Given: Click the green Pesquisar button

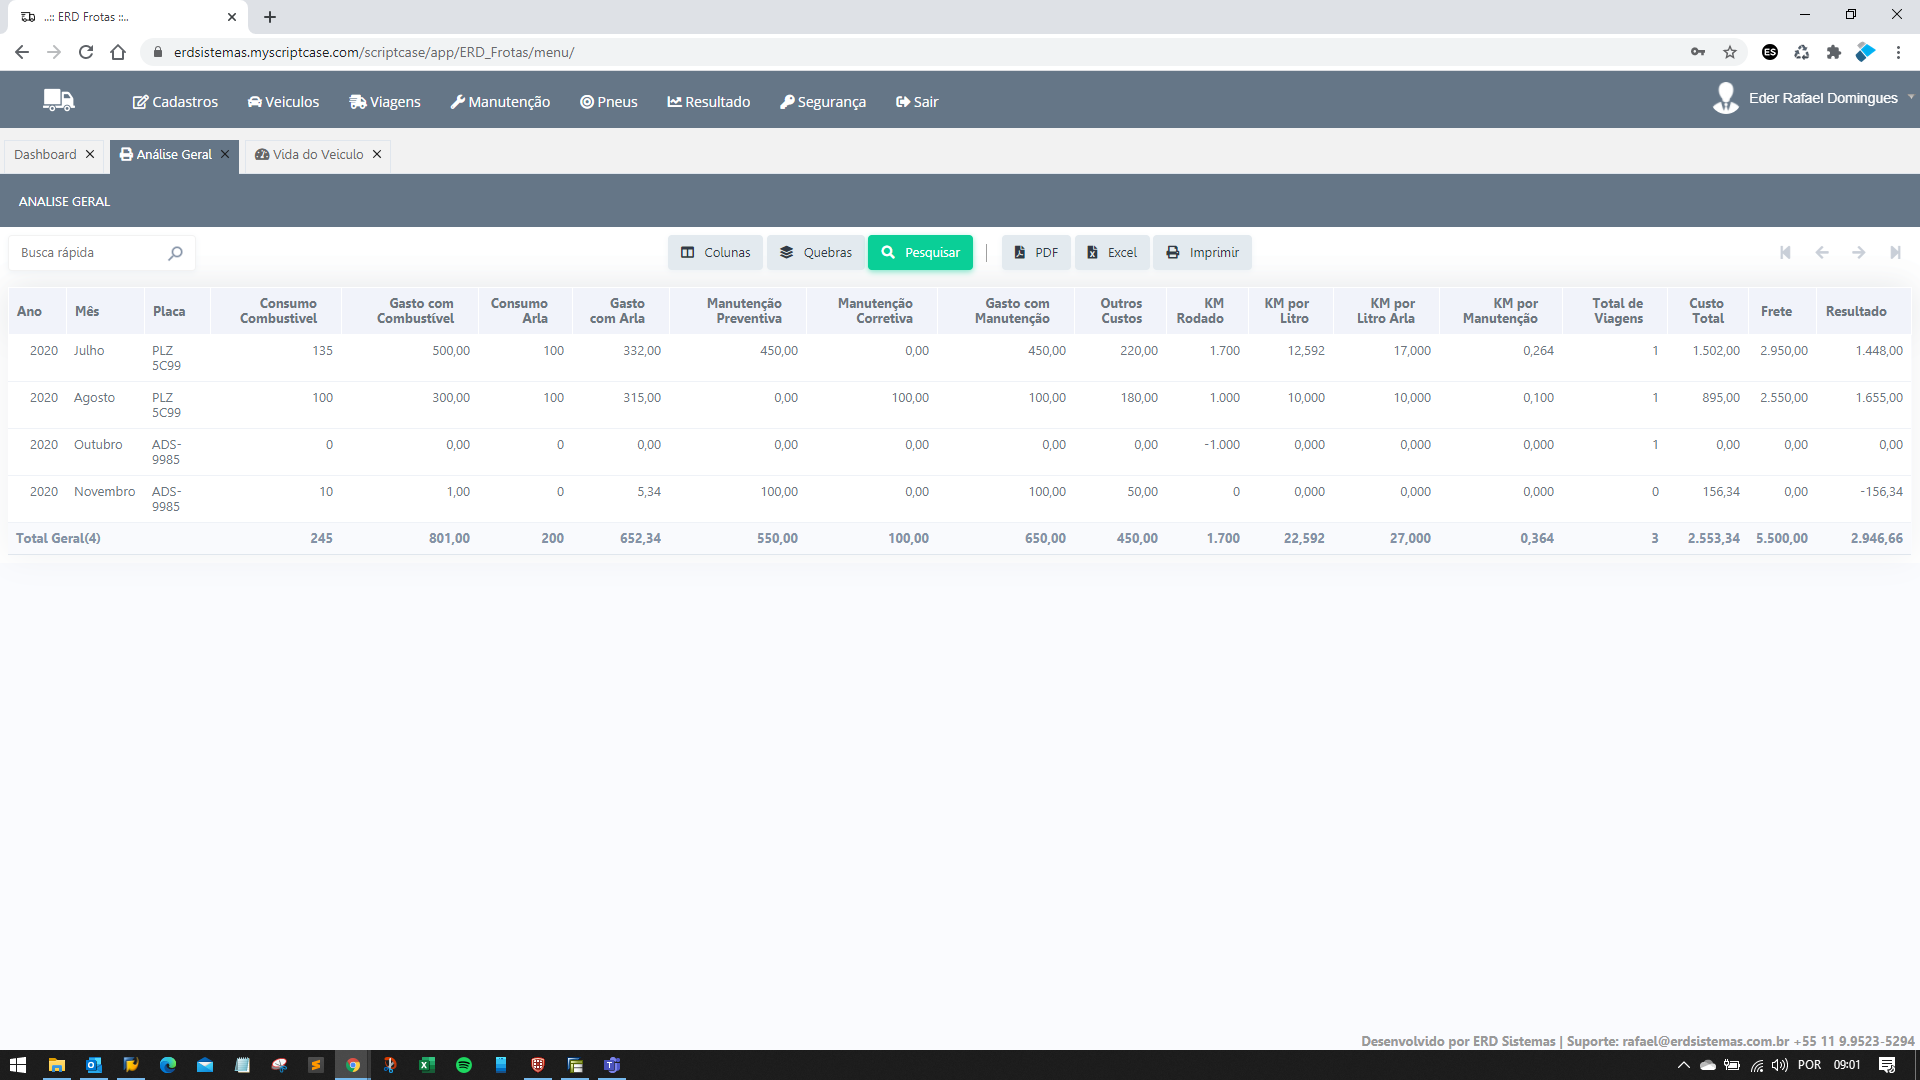Looking at the screenshot, I should coord(920,253).
